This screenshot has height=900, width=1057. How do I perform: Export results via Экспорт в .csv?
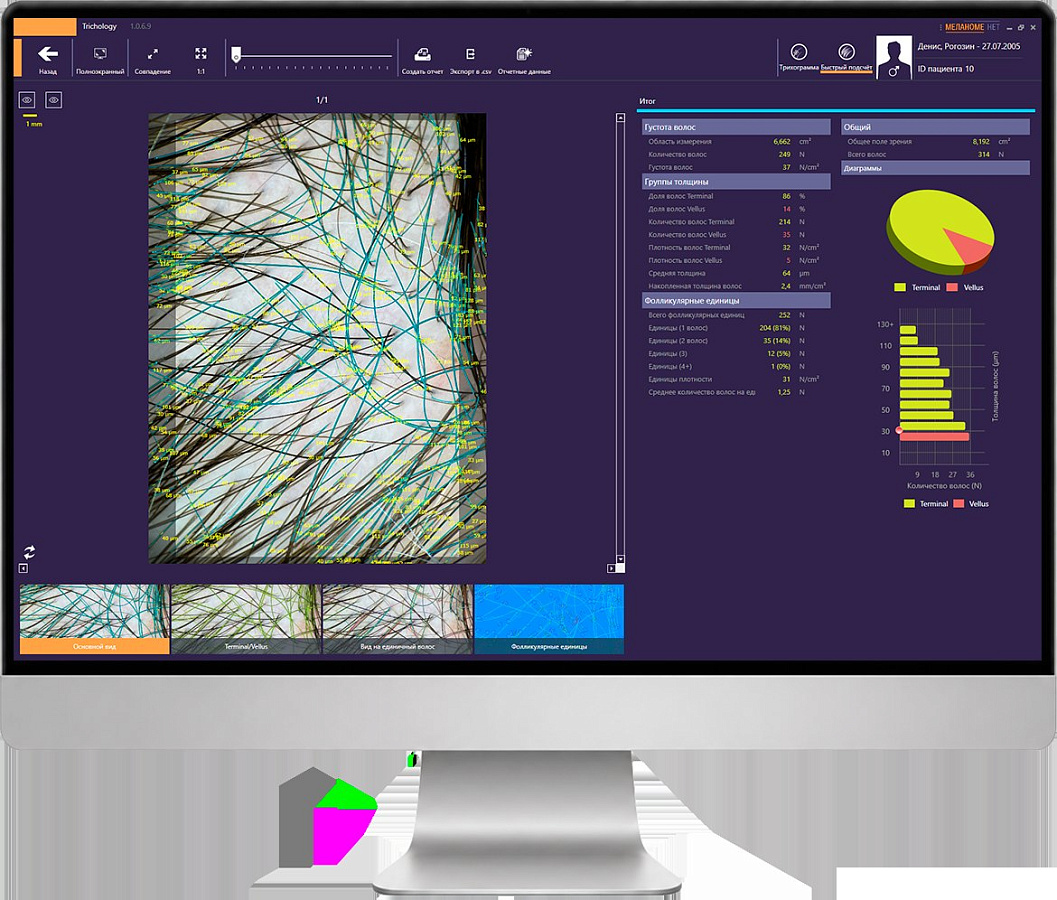pyautogui.click(x=471, y=59)
